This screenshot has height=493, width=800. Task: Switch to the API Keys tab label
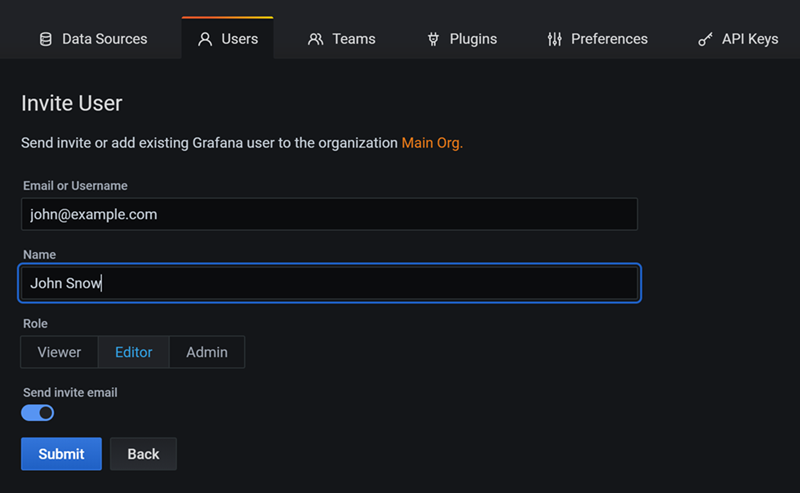(x=749, y=39)
